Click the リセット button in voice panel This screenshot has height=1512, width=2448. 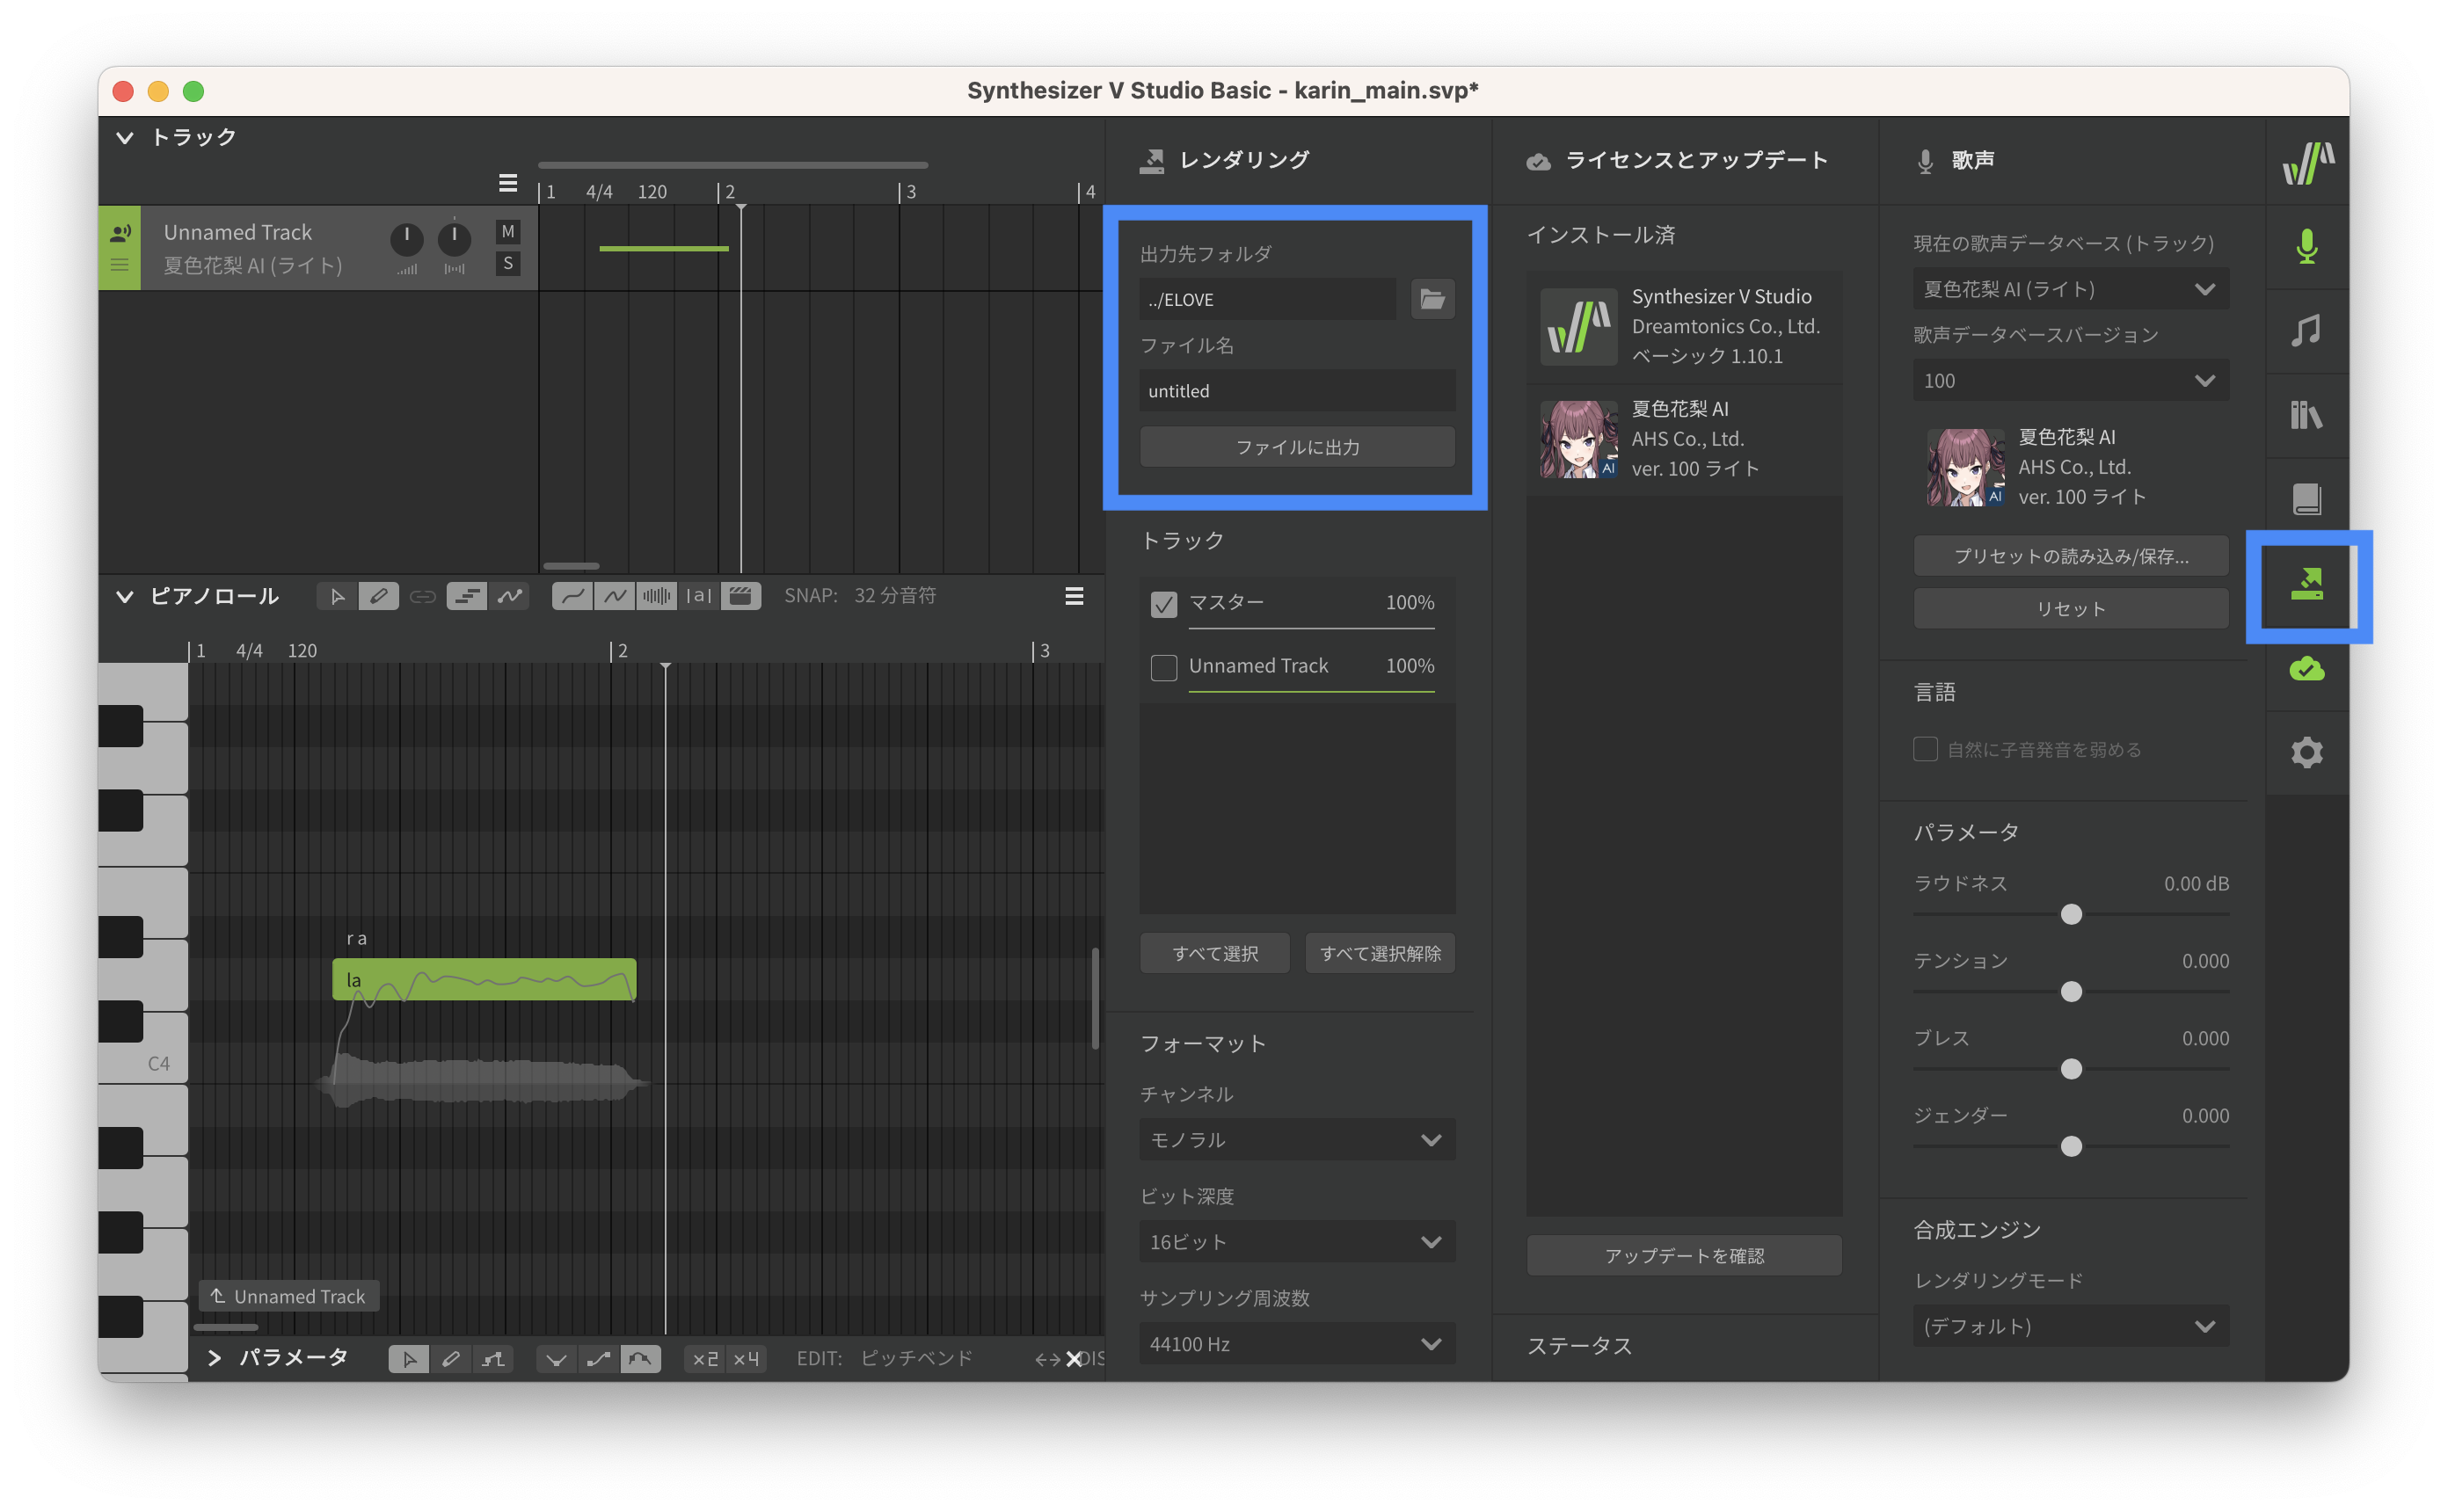[x=2071, y=609]
